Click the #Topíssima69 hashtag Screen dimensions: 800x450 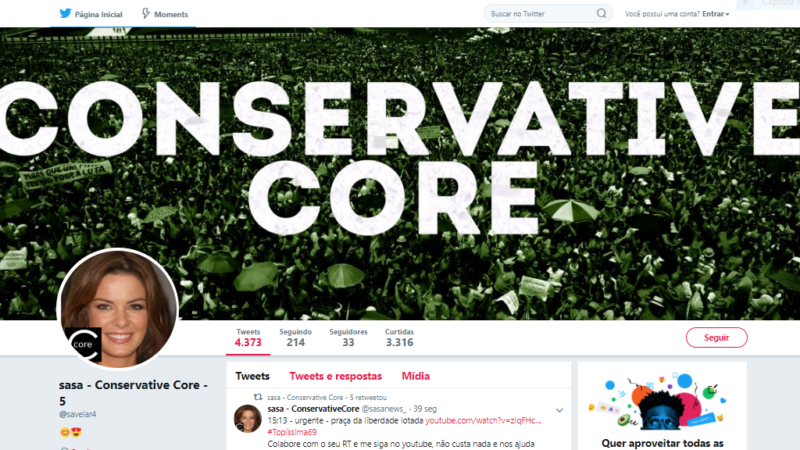(292, 432)
